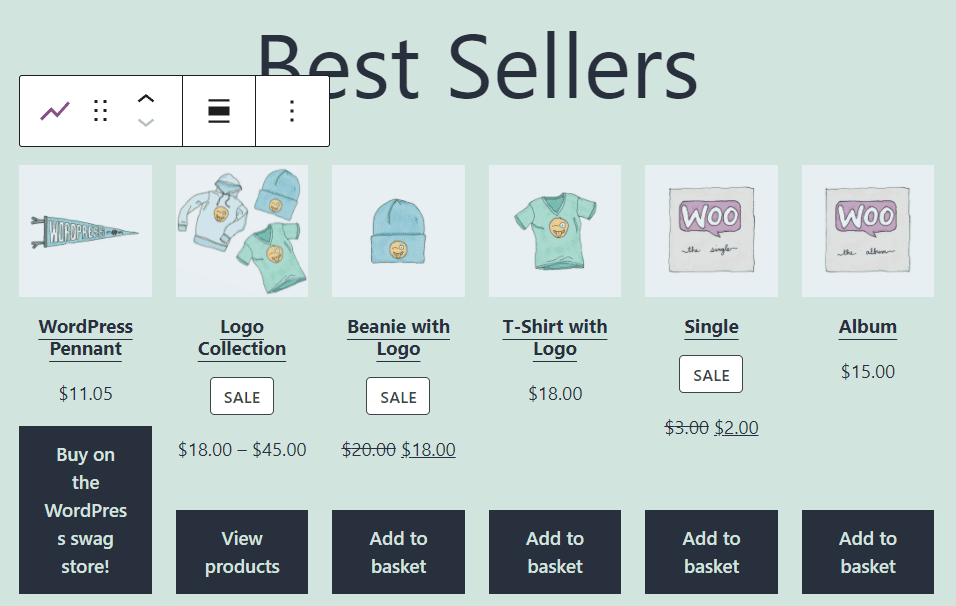The image size is (956, 606).
Task: Click the Beanie with Logo product image
Action: [x=398, y=230]
